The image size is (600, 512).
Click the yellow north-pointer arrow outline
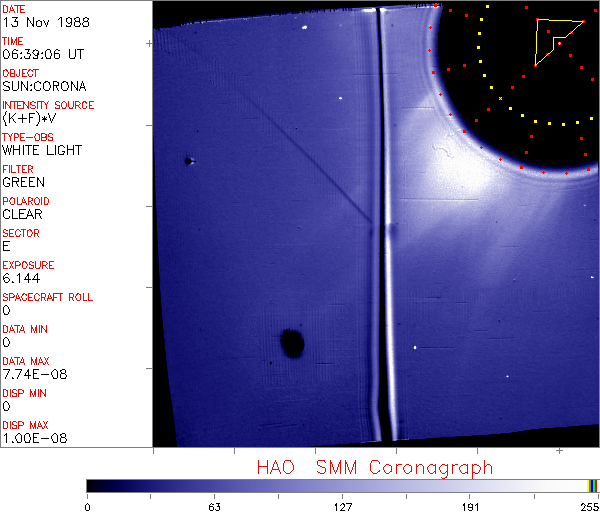(x=553, y=40)
